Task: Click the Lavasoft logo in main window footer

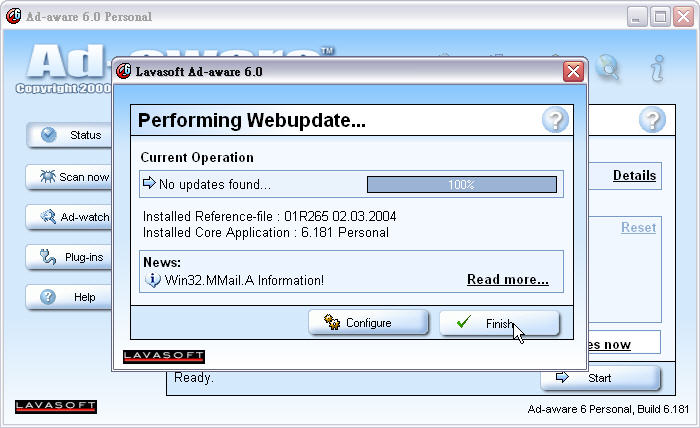Action: pyautogui.click(x=56, y=407)
